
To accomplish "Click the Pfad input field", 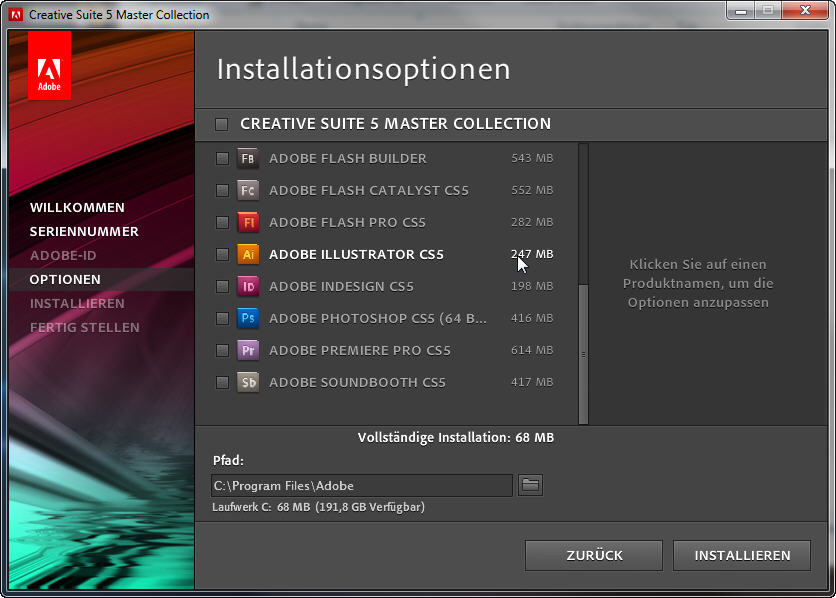I will pyautogui.click(x=362, y=486).
